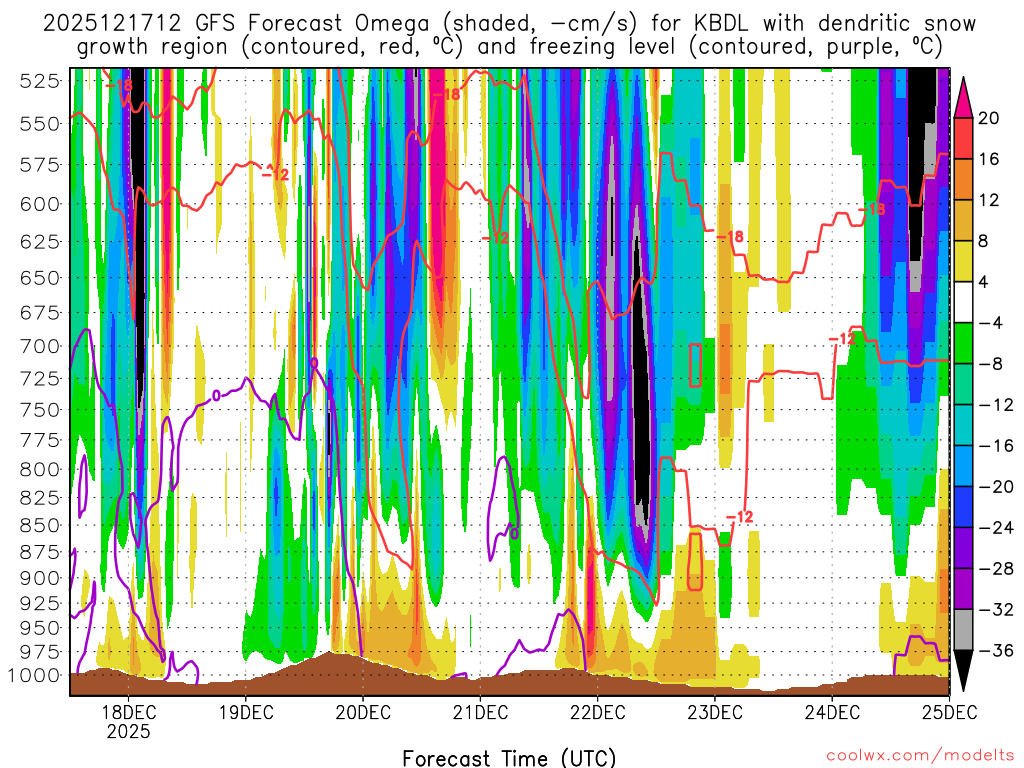
Task: Click the "Forecast Time (UTC)" axis title
Action: coord(509,758)
